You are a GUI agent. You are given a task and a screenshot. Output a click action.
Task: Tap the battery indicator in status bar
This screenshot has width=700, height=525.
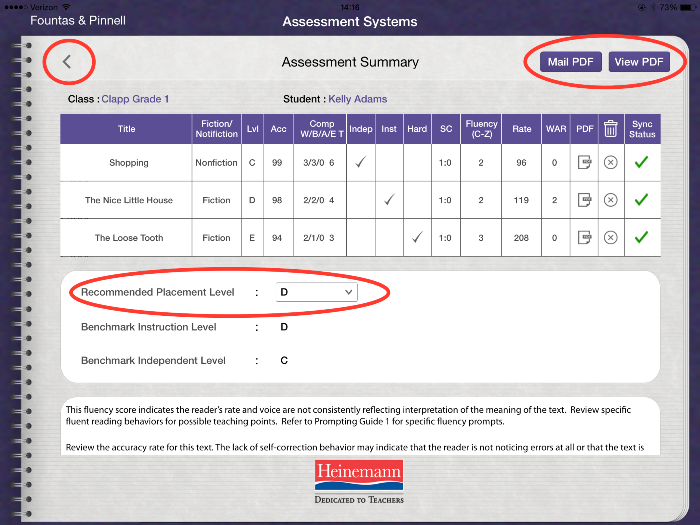point(688,7)
